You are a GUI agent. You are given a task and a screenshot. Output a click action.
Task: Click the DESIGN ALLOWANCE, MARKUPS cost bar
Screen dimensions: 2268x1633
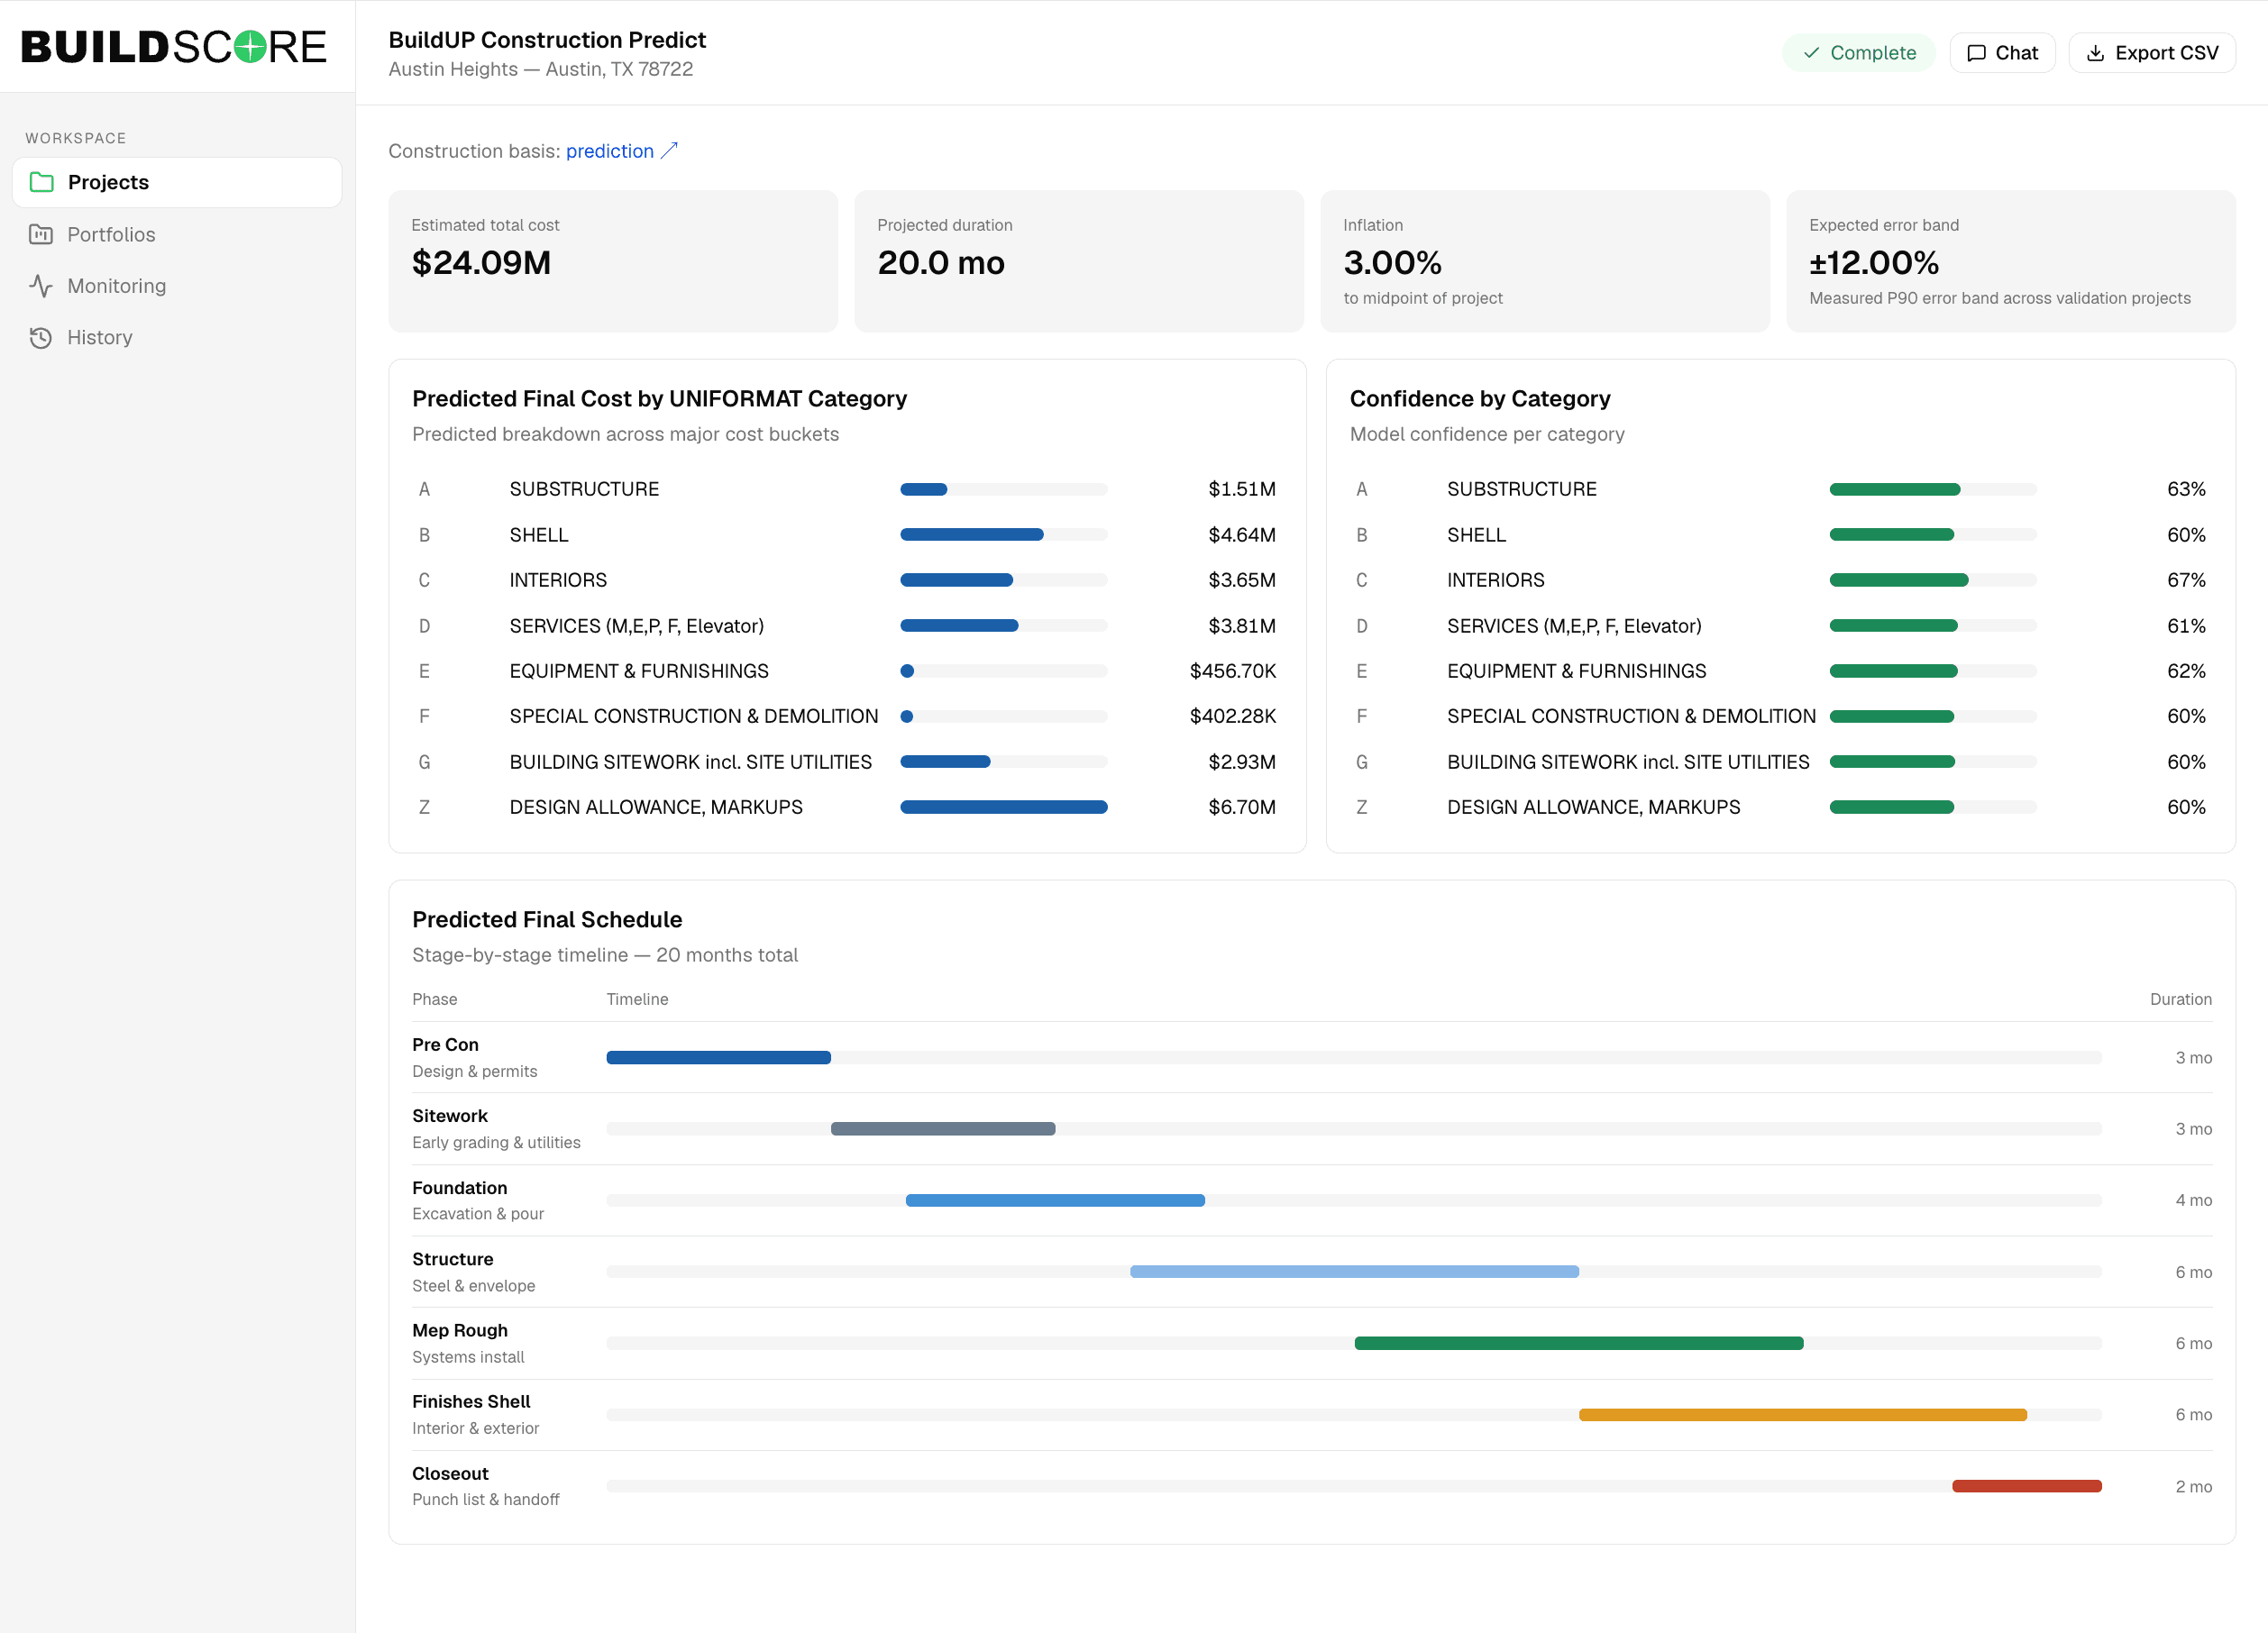(1004, 807)
